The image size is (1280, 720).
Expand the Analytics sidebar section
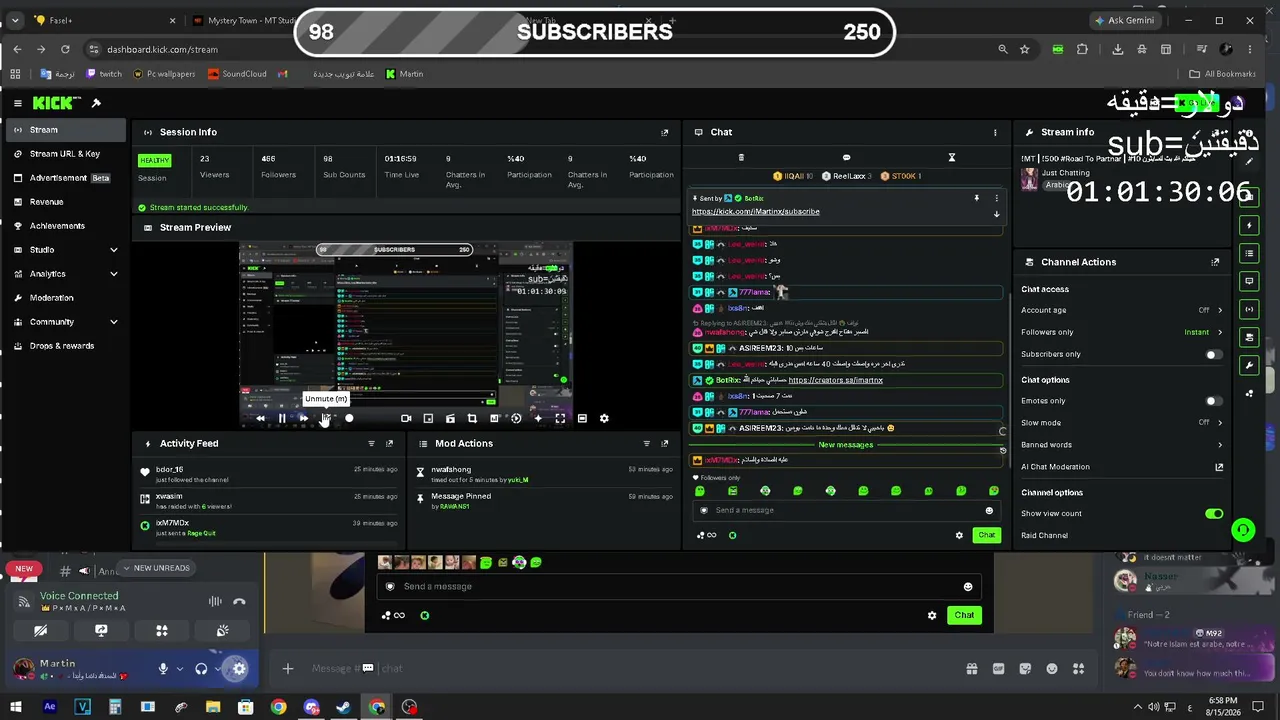click(64, 274)
